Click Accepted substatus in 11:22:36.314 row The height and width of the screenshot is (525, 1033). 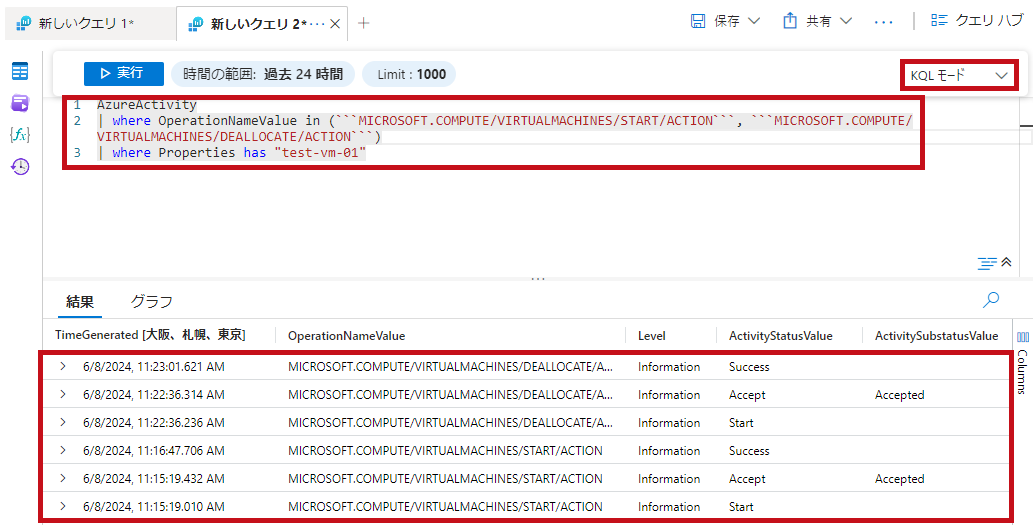[899, 395]
